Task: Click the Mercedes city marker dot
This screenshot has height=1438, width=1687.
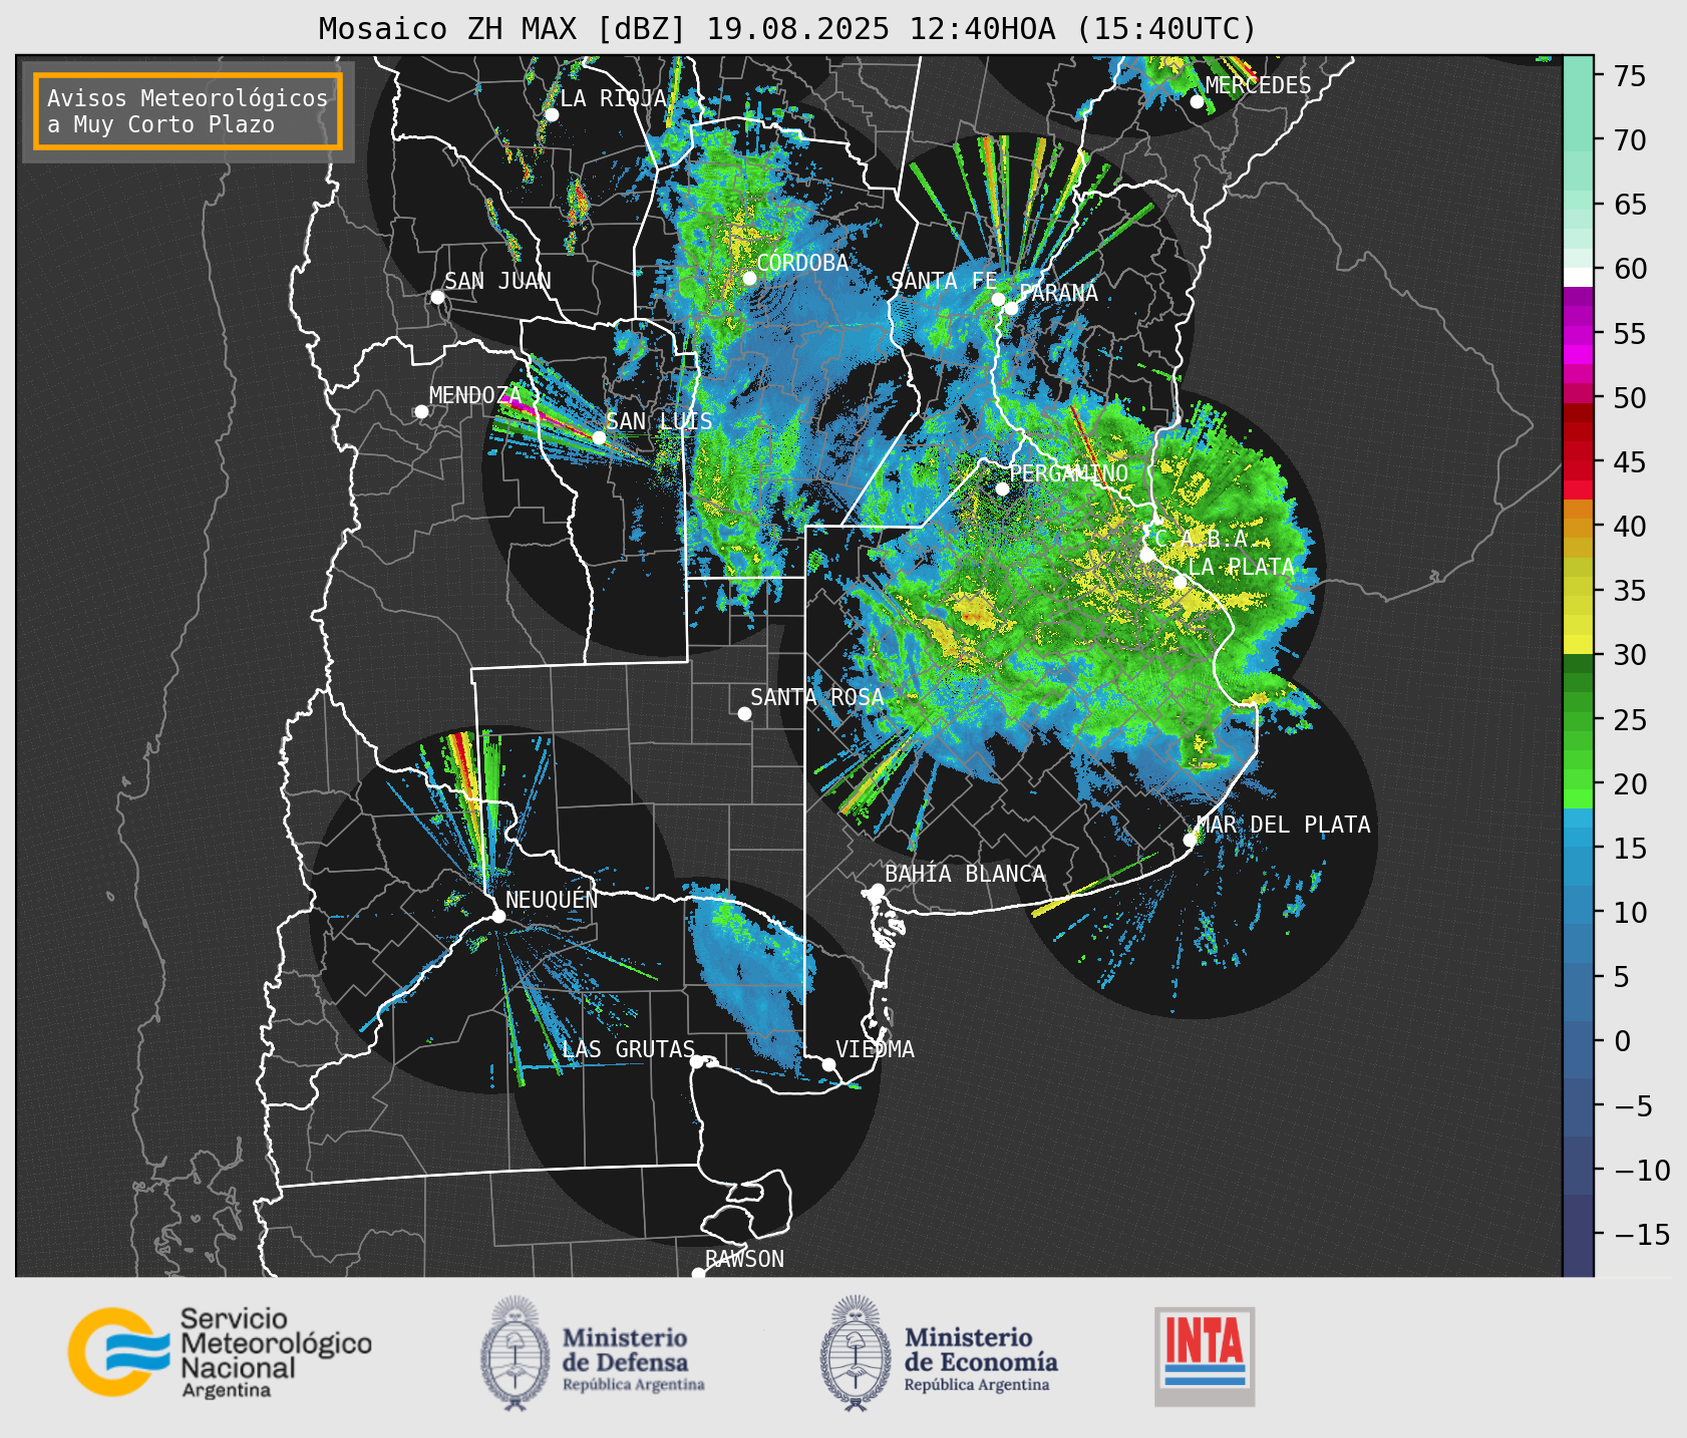Action: 1197,101
